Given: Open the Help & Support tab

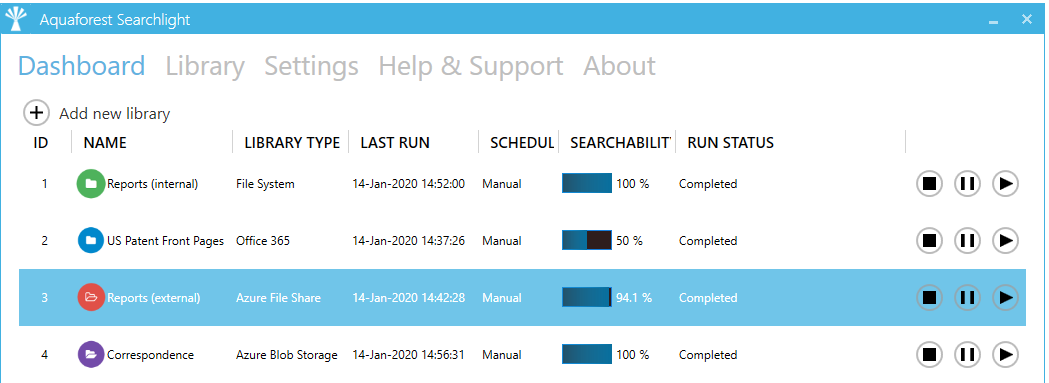Looking at the screenshot, I should (x=470, y=66).
